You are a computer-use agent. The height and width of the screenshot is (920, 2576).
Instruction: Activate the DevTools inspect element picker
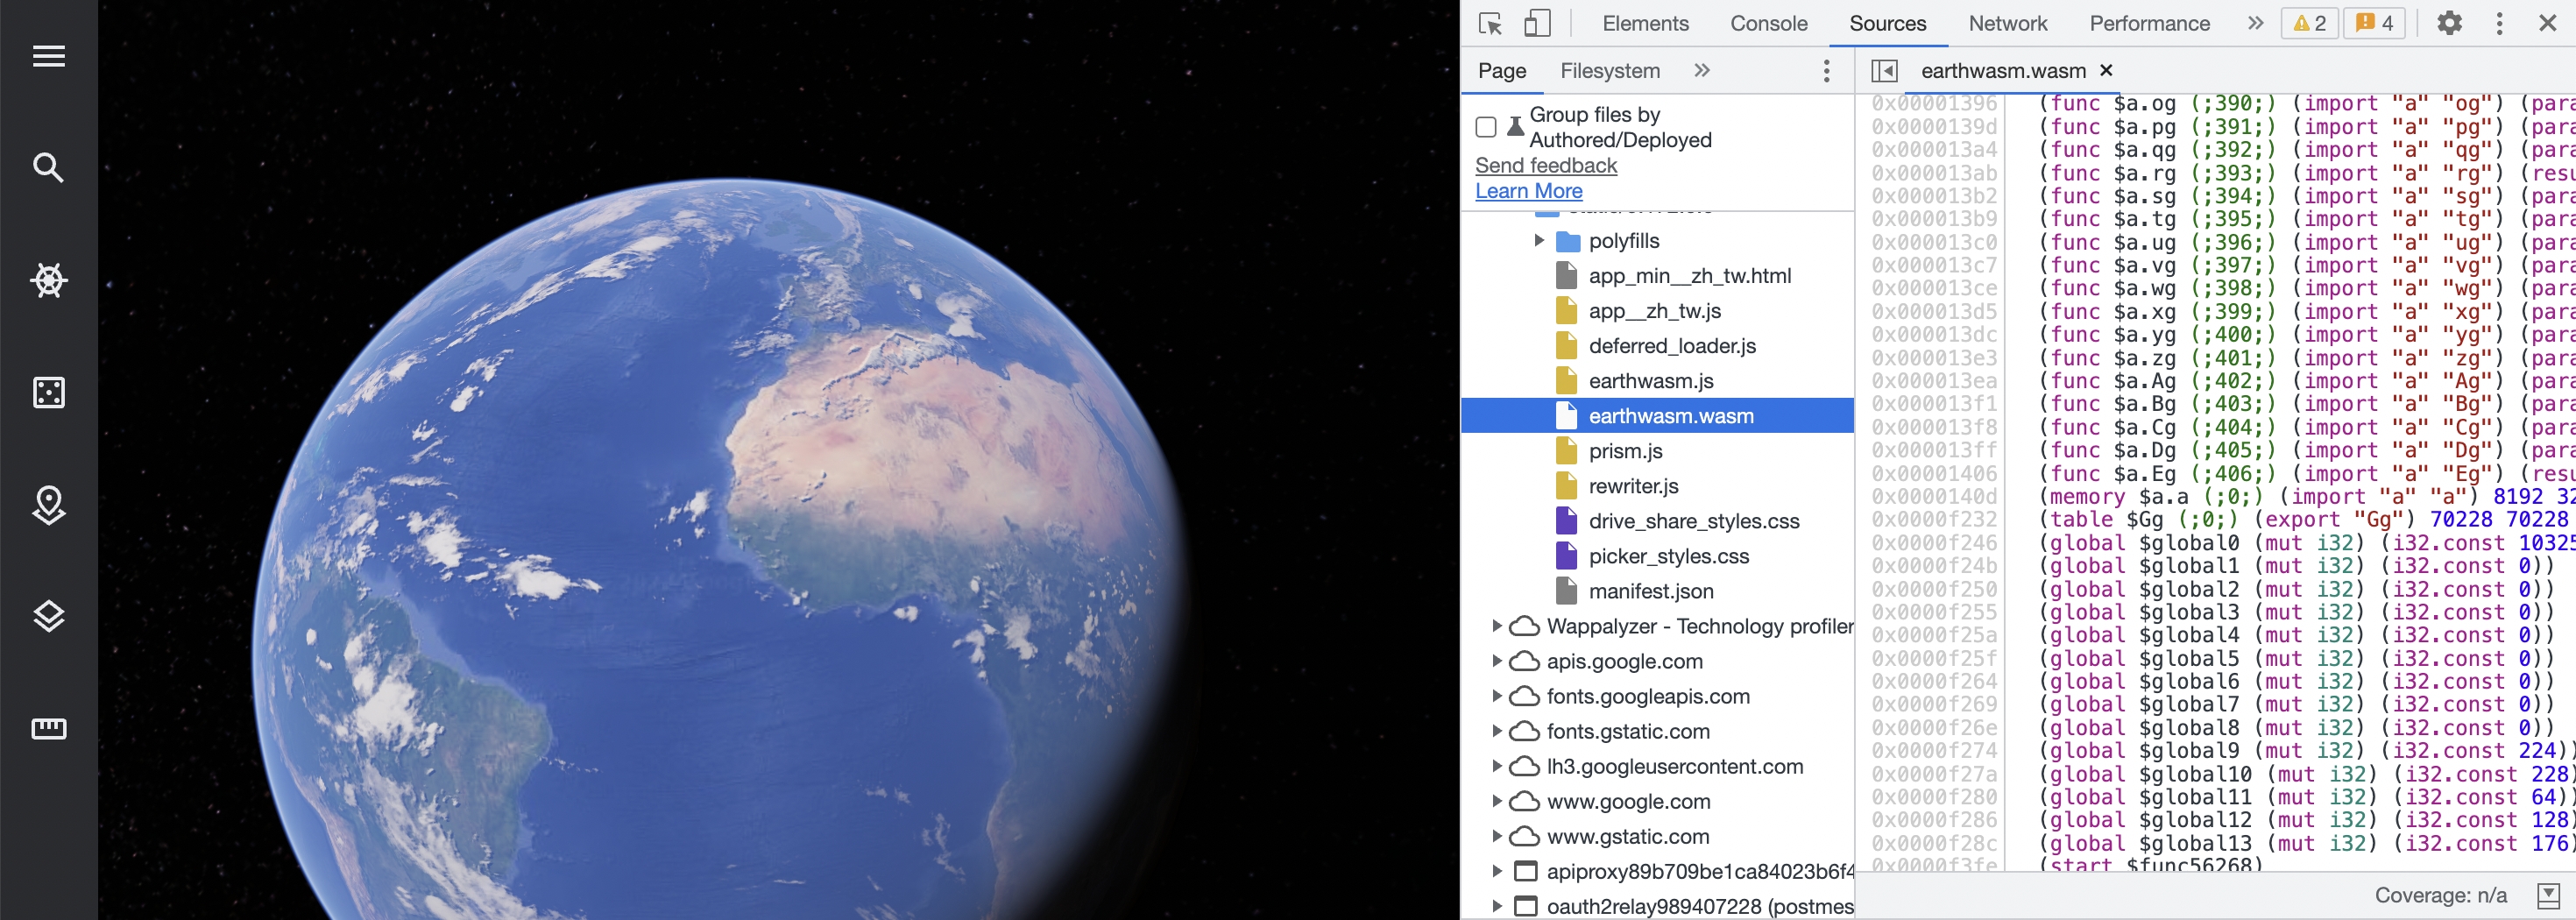pyautogui.click(x=1490, y=23)
